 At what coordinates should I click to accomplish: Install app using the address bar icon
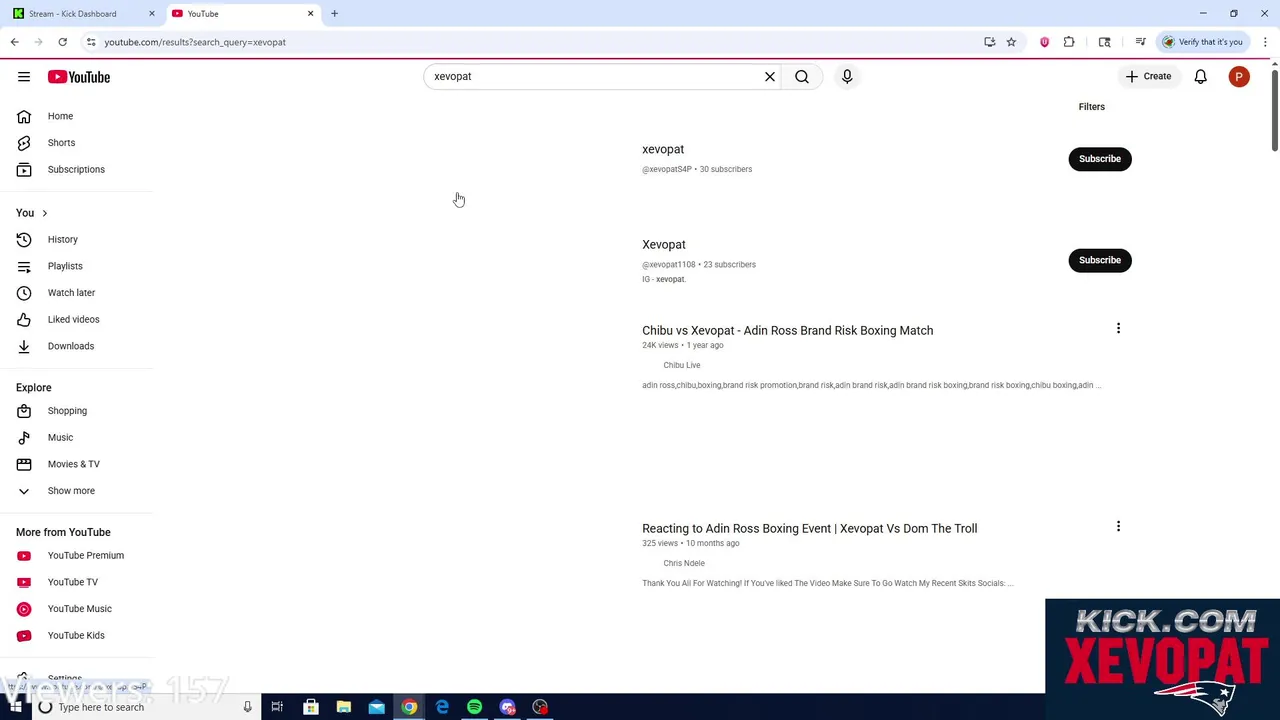click(989, 42)
